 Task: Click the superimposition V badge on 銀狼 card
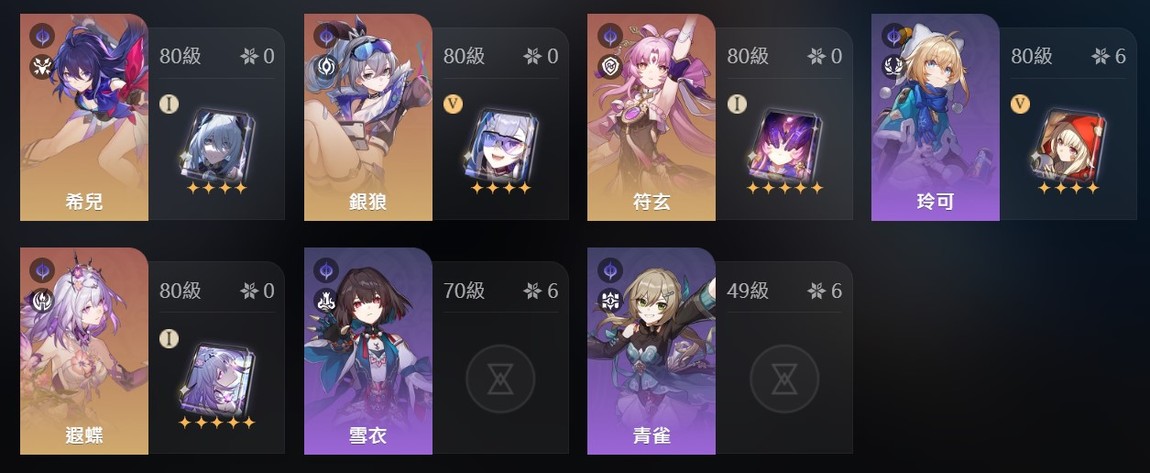[x=453, y=104]
